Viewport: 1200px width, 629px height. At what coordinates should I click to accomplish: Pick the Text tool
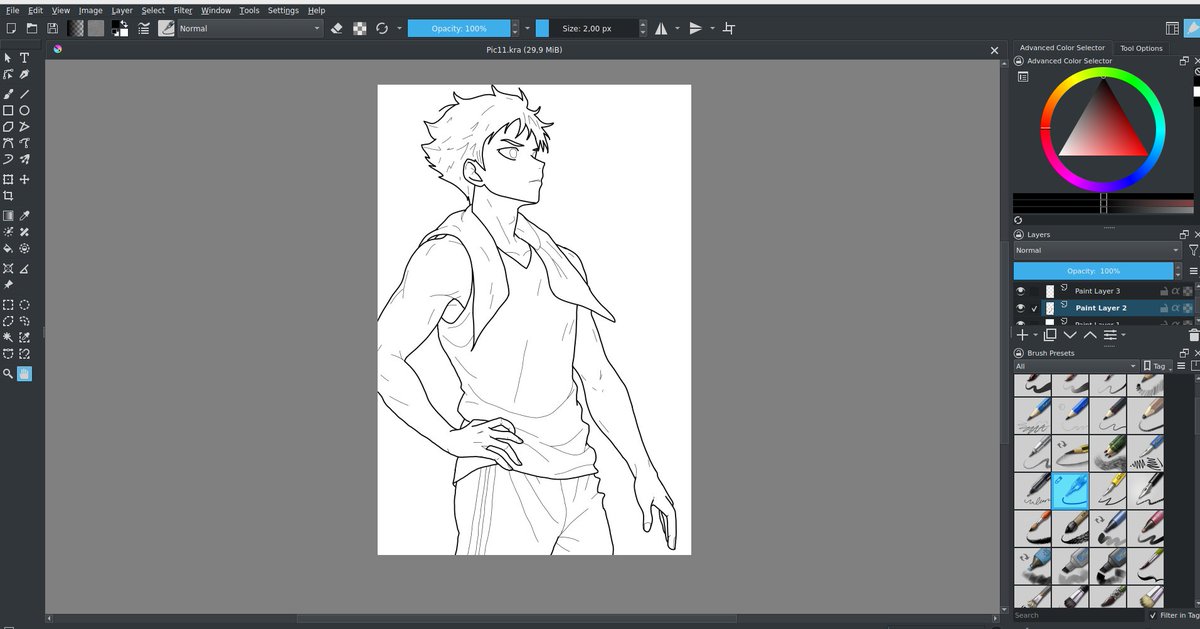click(23, 57)
